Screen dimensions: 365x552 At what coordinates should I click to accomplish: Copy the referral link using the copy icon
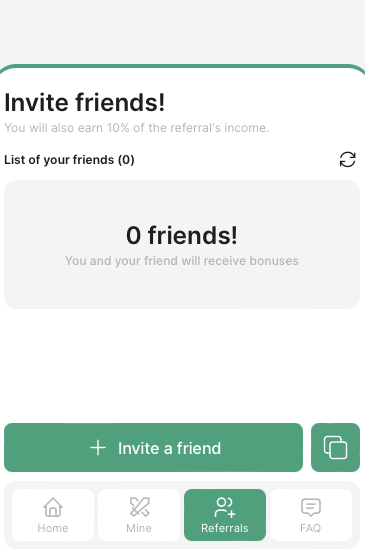pyautogui.click(x=335, y=447)
